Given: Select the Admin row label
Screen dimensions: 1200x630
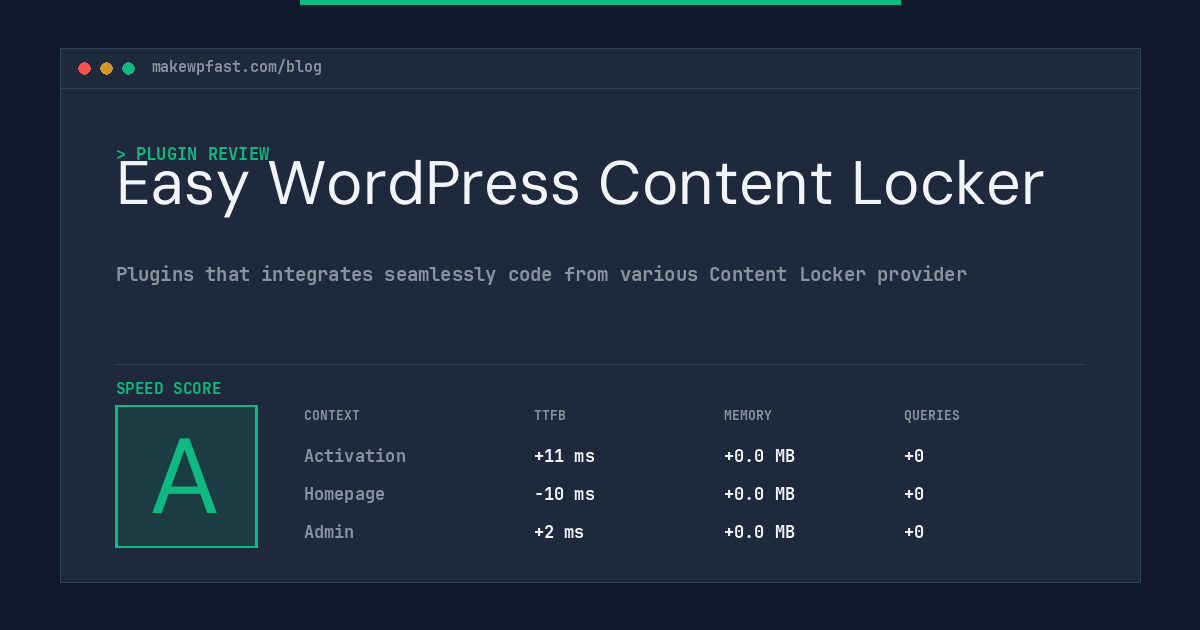Looking at the screenshot, I should pos(329,532).
